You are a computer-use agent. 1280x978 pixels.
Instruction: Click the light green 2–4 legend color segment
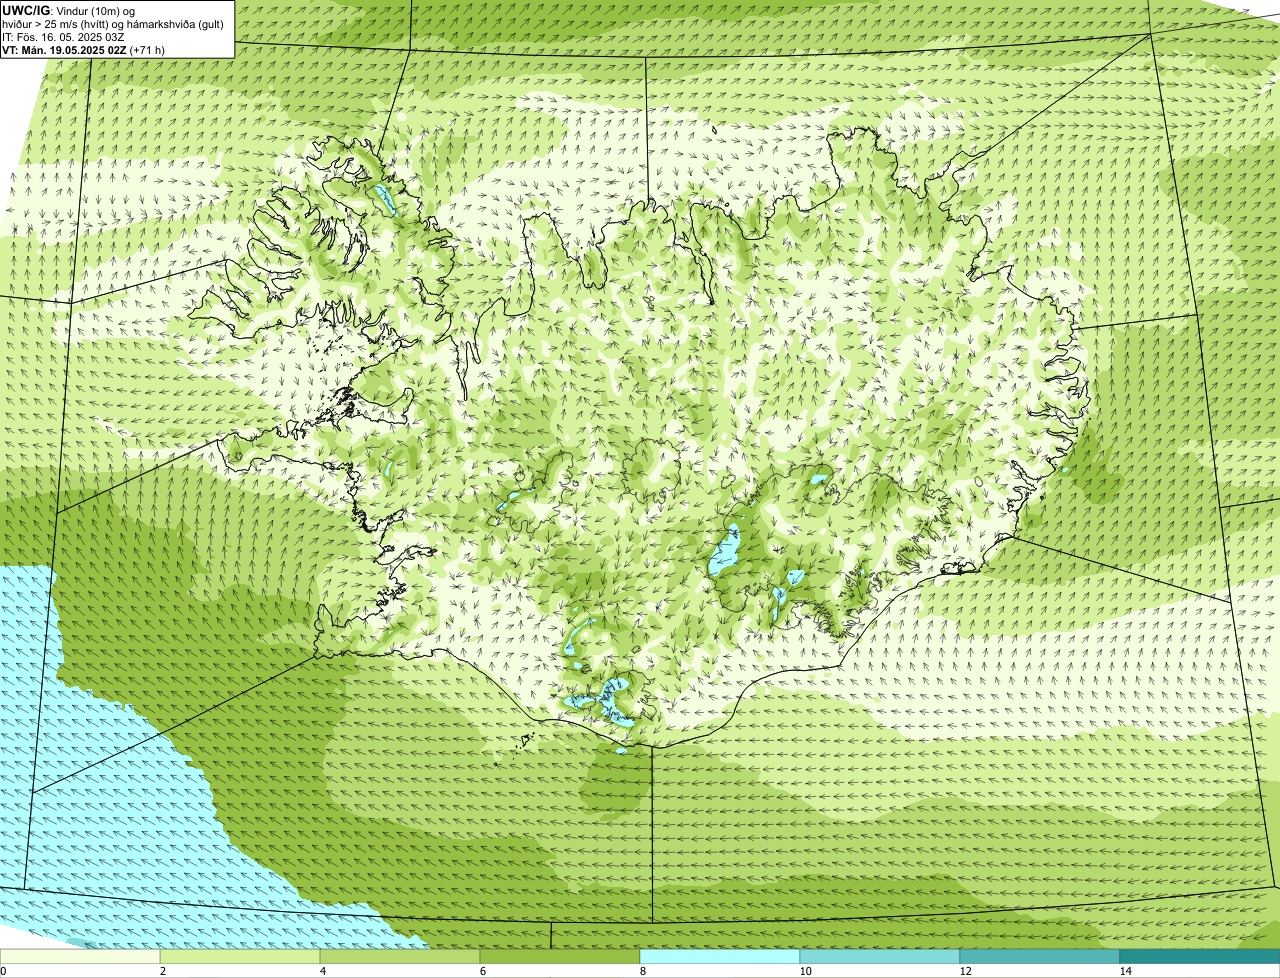pyautogui.click(x=240, y=957)
